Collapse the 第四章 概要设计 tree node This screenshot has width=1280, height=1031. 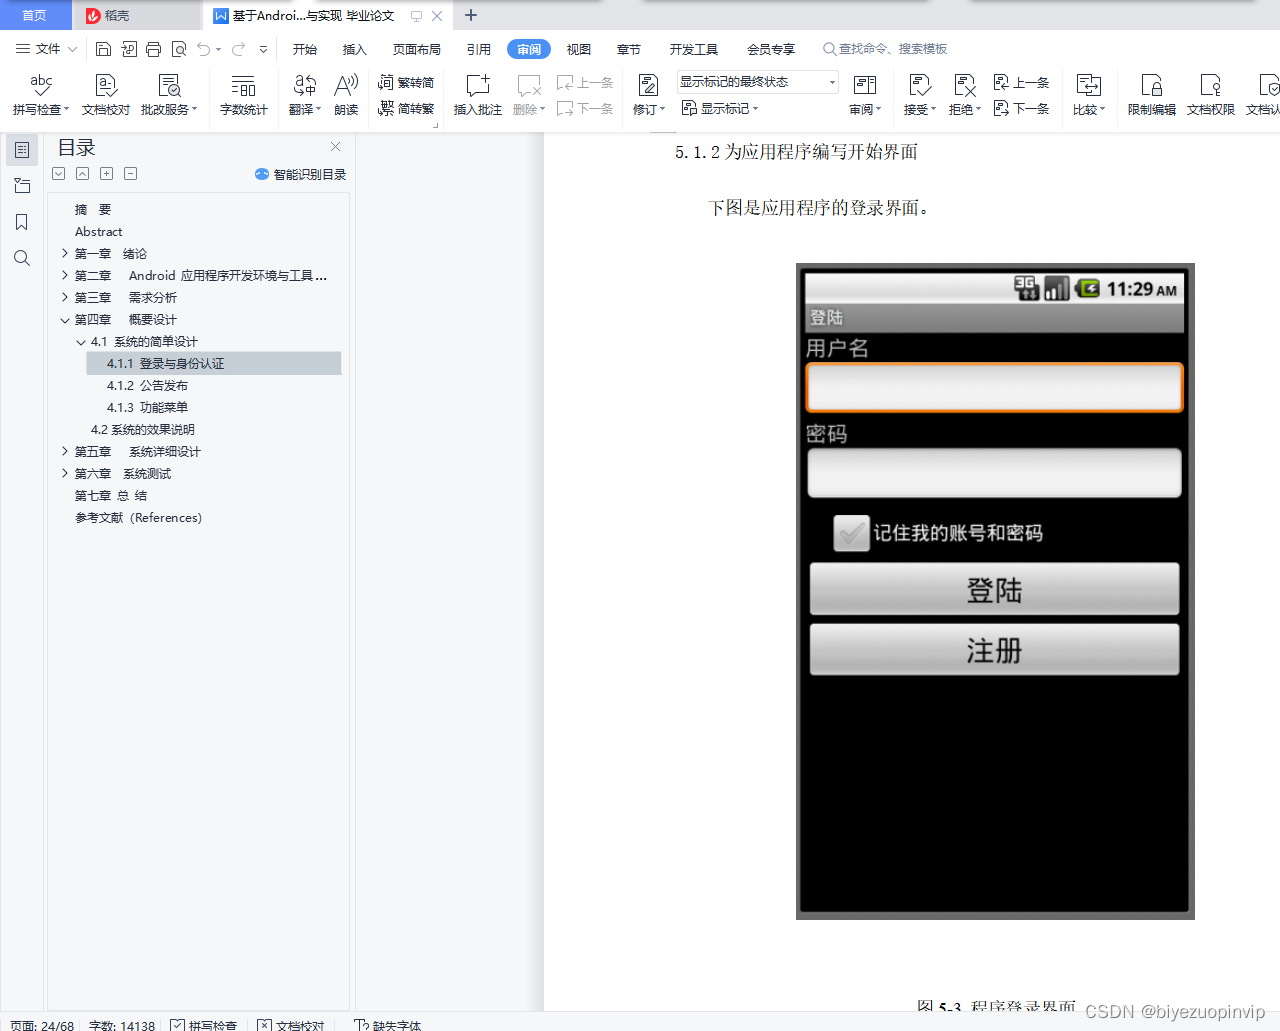pyautogui.click(x=65, y=320)
